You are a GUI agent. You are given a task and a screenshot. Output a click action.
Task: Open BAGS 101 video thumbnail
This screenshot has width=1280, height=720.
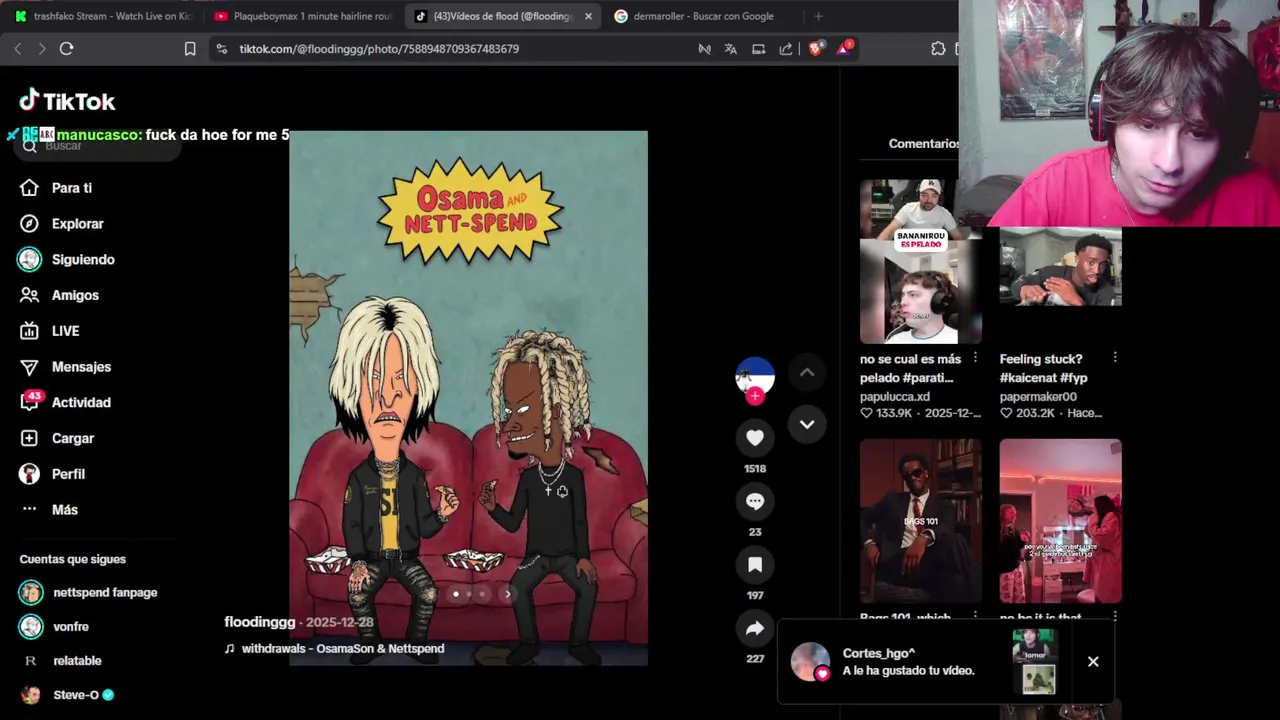pos(920,521)
